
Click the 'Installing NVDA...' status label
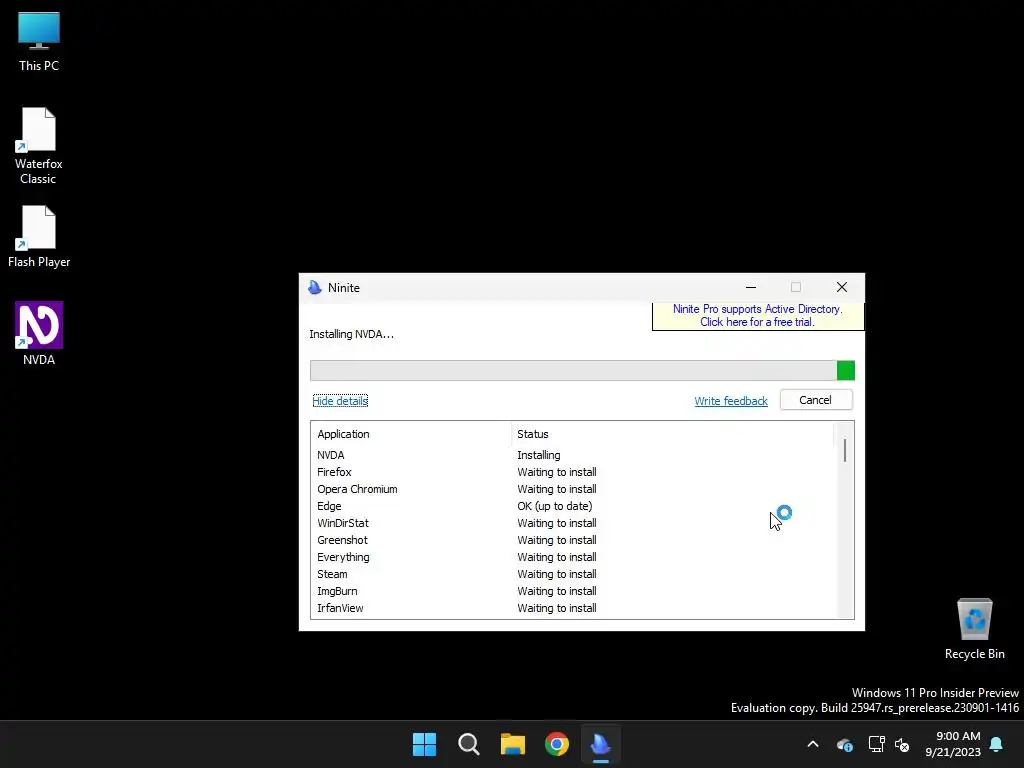(351, 334)
